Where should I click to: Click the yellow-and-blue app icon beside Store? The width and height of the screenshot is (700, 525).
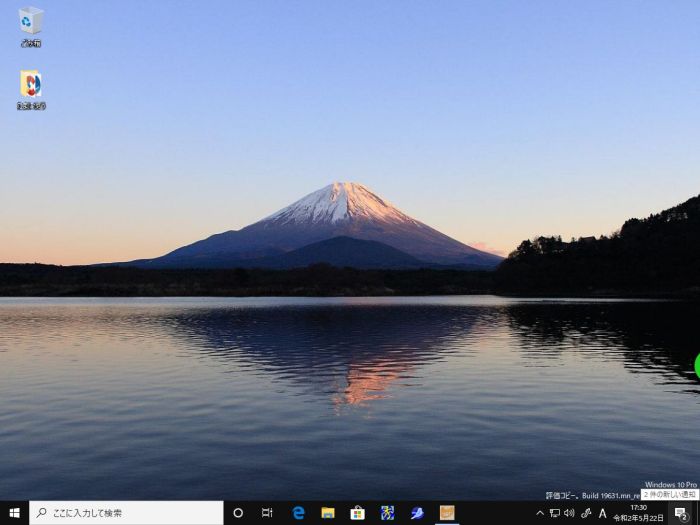(x=387, y=513)
